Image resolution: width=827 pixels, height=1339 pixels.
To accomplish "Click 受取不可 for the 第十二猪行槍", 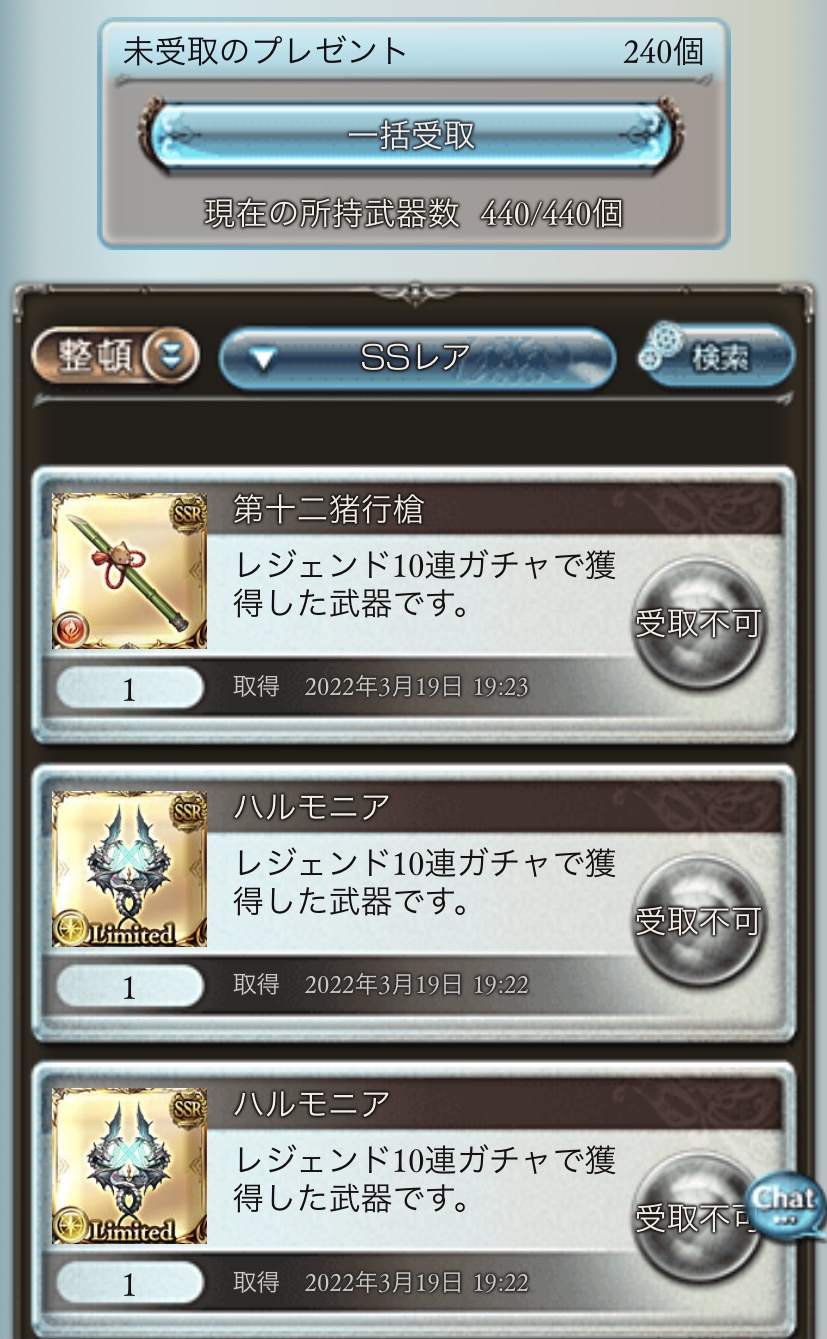I will [699, 623].
